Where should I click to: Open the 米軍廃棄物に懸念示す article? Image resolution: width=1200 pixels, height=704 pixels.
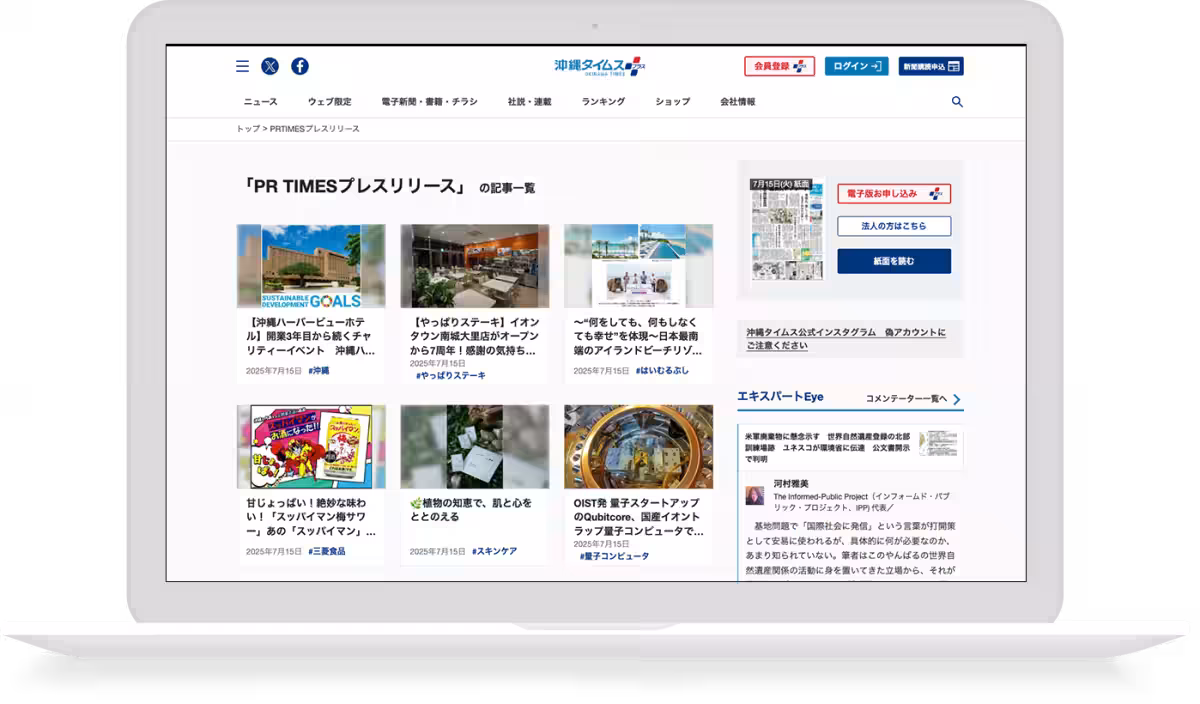tap(828, 448)
